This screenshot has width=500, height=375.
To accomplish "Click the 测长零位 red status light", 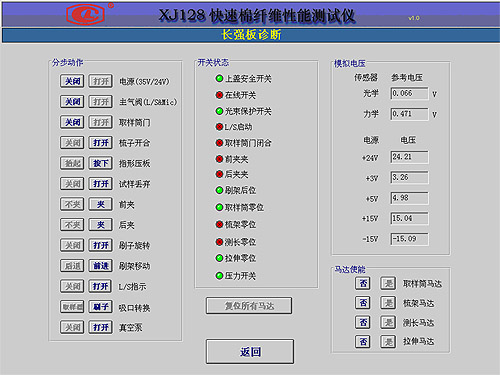I will click(x=219, y=242).
